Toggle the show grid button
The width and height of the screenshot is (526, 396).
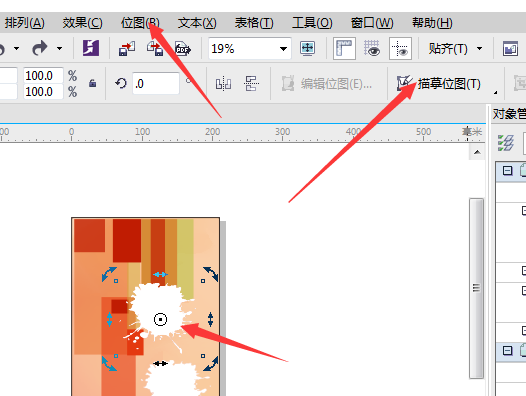click(x=372, y=49)
